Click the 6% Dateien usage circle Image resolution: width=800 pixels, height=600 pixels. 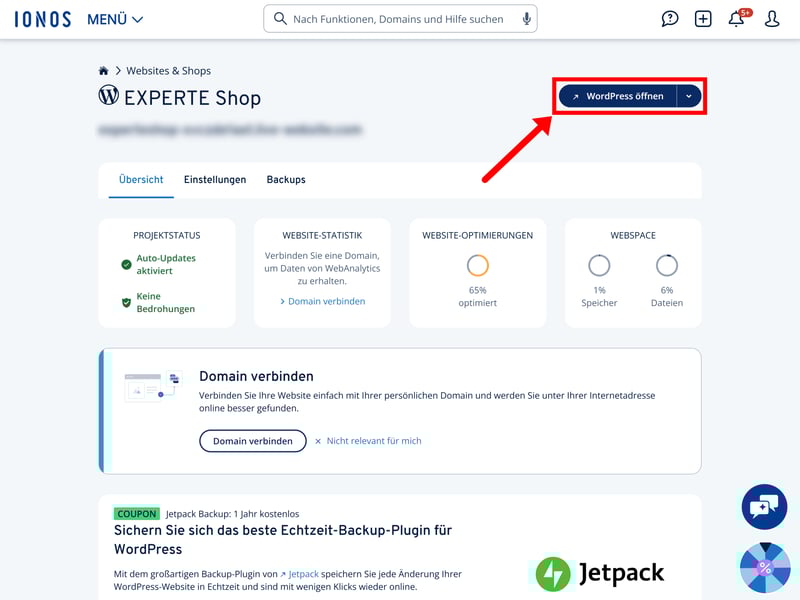click(x=666, y=265)
